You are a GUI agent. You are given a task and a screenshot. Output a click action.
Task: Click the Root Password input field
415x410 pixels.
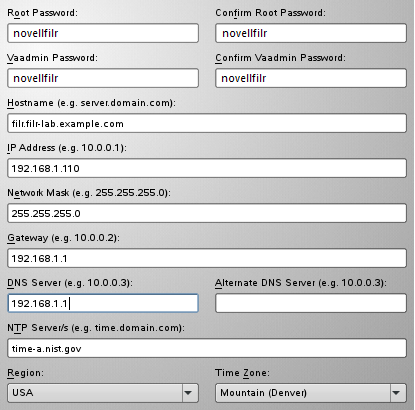click(103, 33)
